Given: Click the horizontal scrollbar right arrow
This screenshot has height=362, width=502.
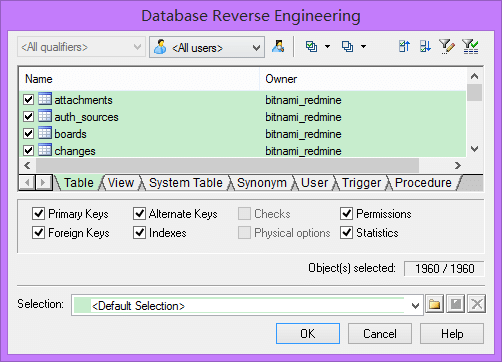Looking at the screenshot, I should pyautogui.click(x=458, y=165).
